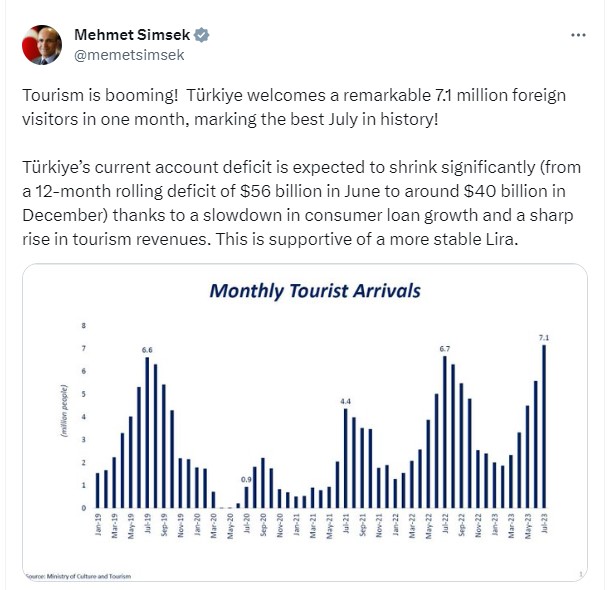The width and height of the screenshot is (612, 590).
Task: Click the 6.7 data label above Jul-22
Action: tap(445, 349)
